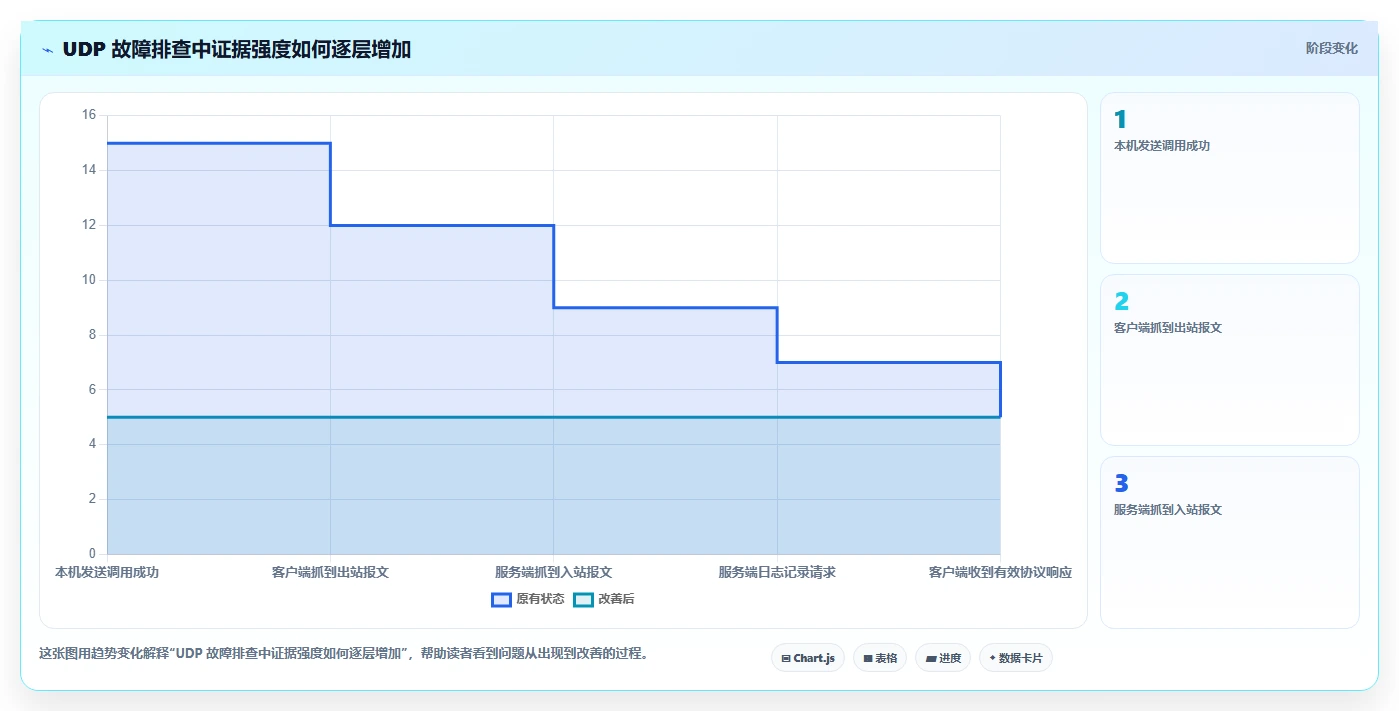Click the 阶段变化 label in header
The image size is (1399, 711).
pos(1331,48)
